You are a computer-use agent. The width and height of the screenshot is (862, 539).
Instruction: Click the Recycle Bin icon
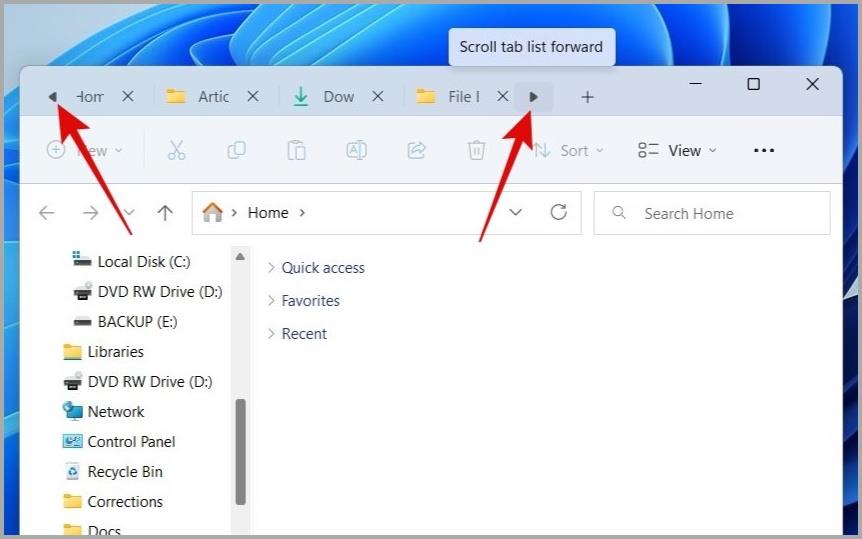pos(72,471)
